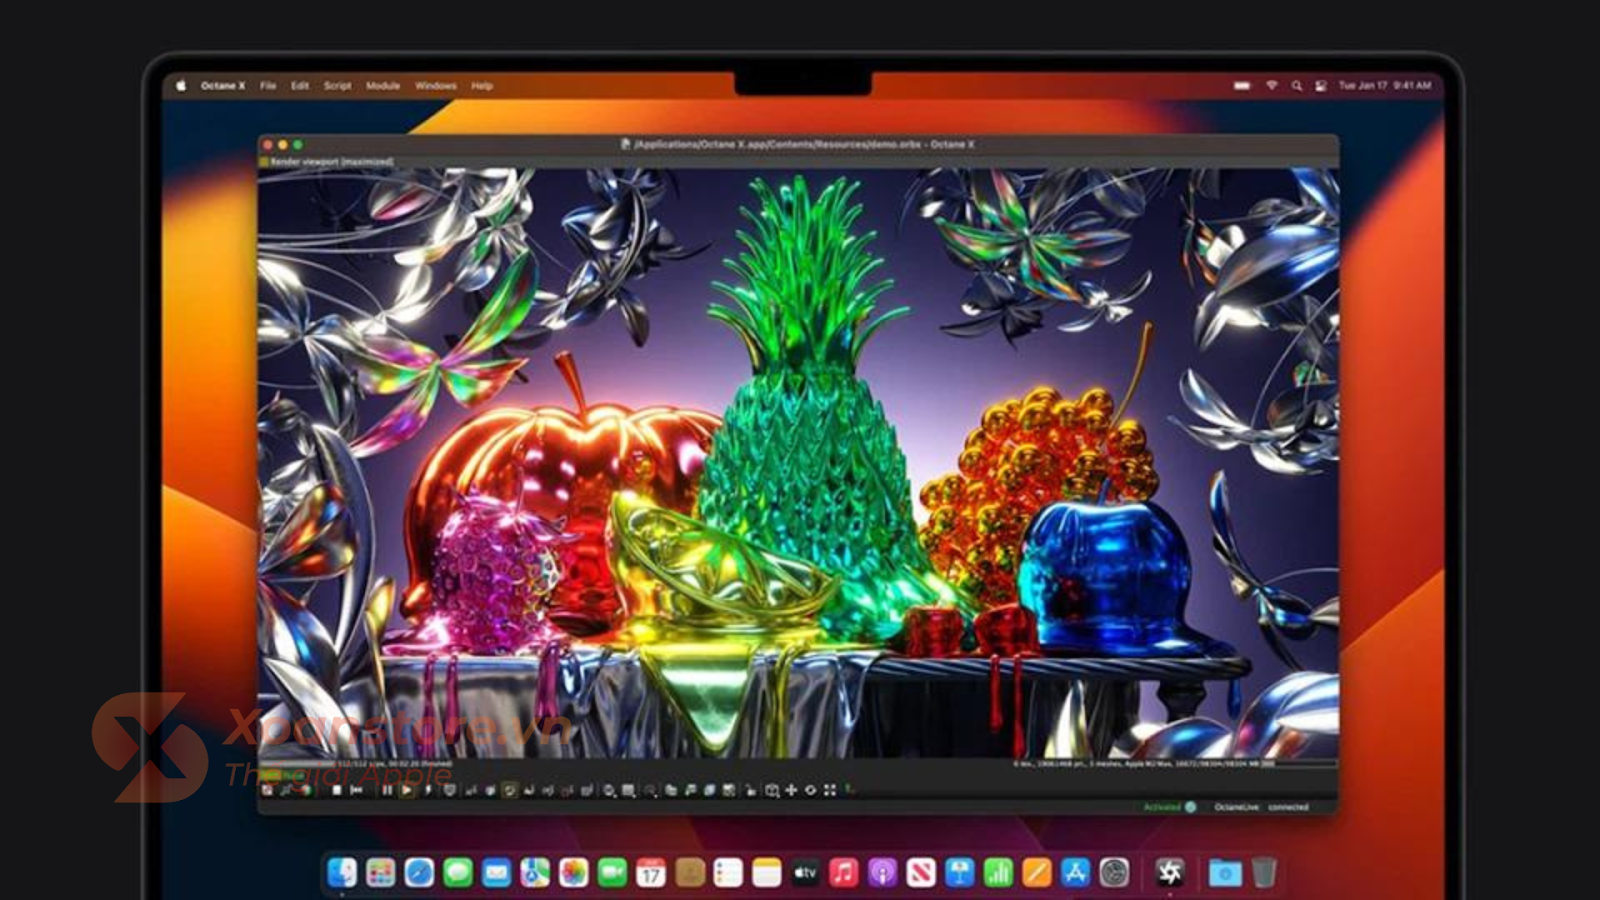Click the date and time in menu bar
Viewport: 1600px width, 900px height.
tap(1385, 86)
